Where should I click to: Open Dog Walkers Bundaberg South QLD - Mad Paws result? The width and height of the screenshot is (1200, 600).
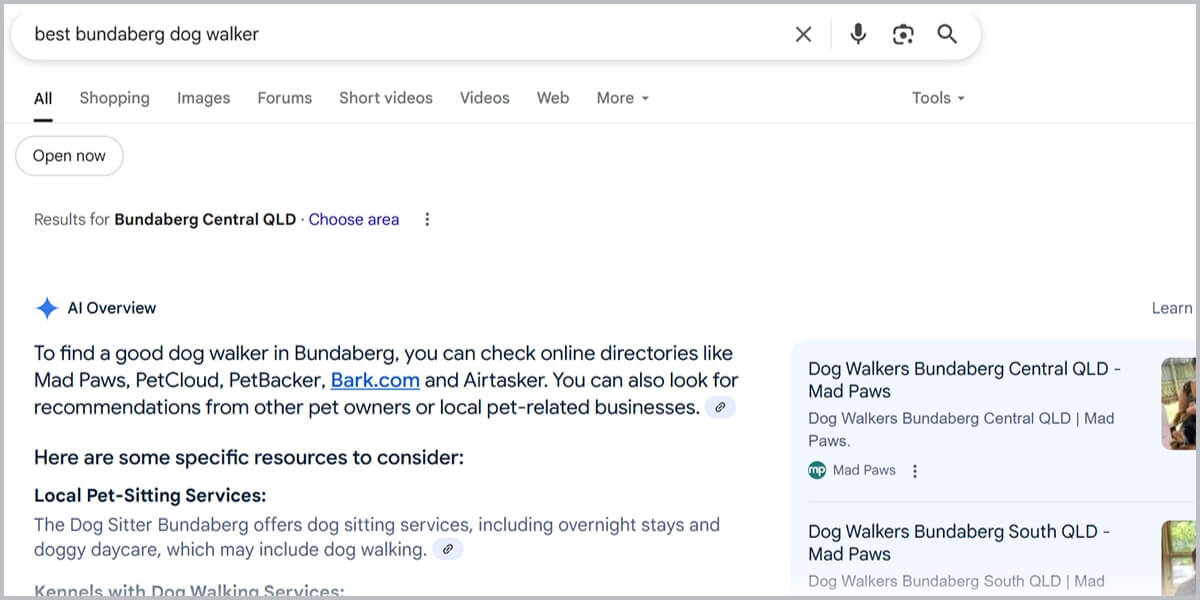coord(959,543)
